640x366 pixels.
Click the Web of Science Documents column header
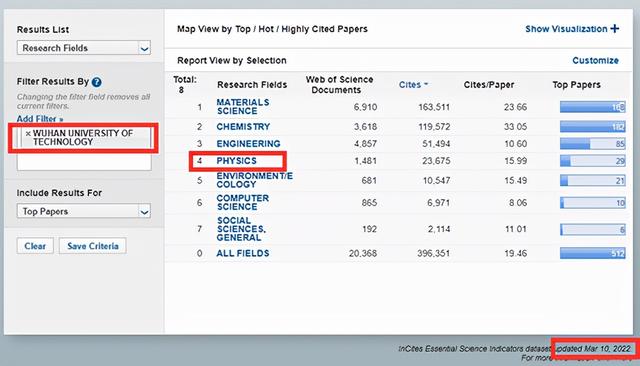click(x=339, y=84)
